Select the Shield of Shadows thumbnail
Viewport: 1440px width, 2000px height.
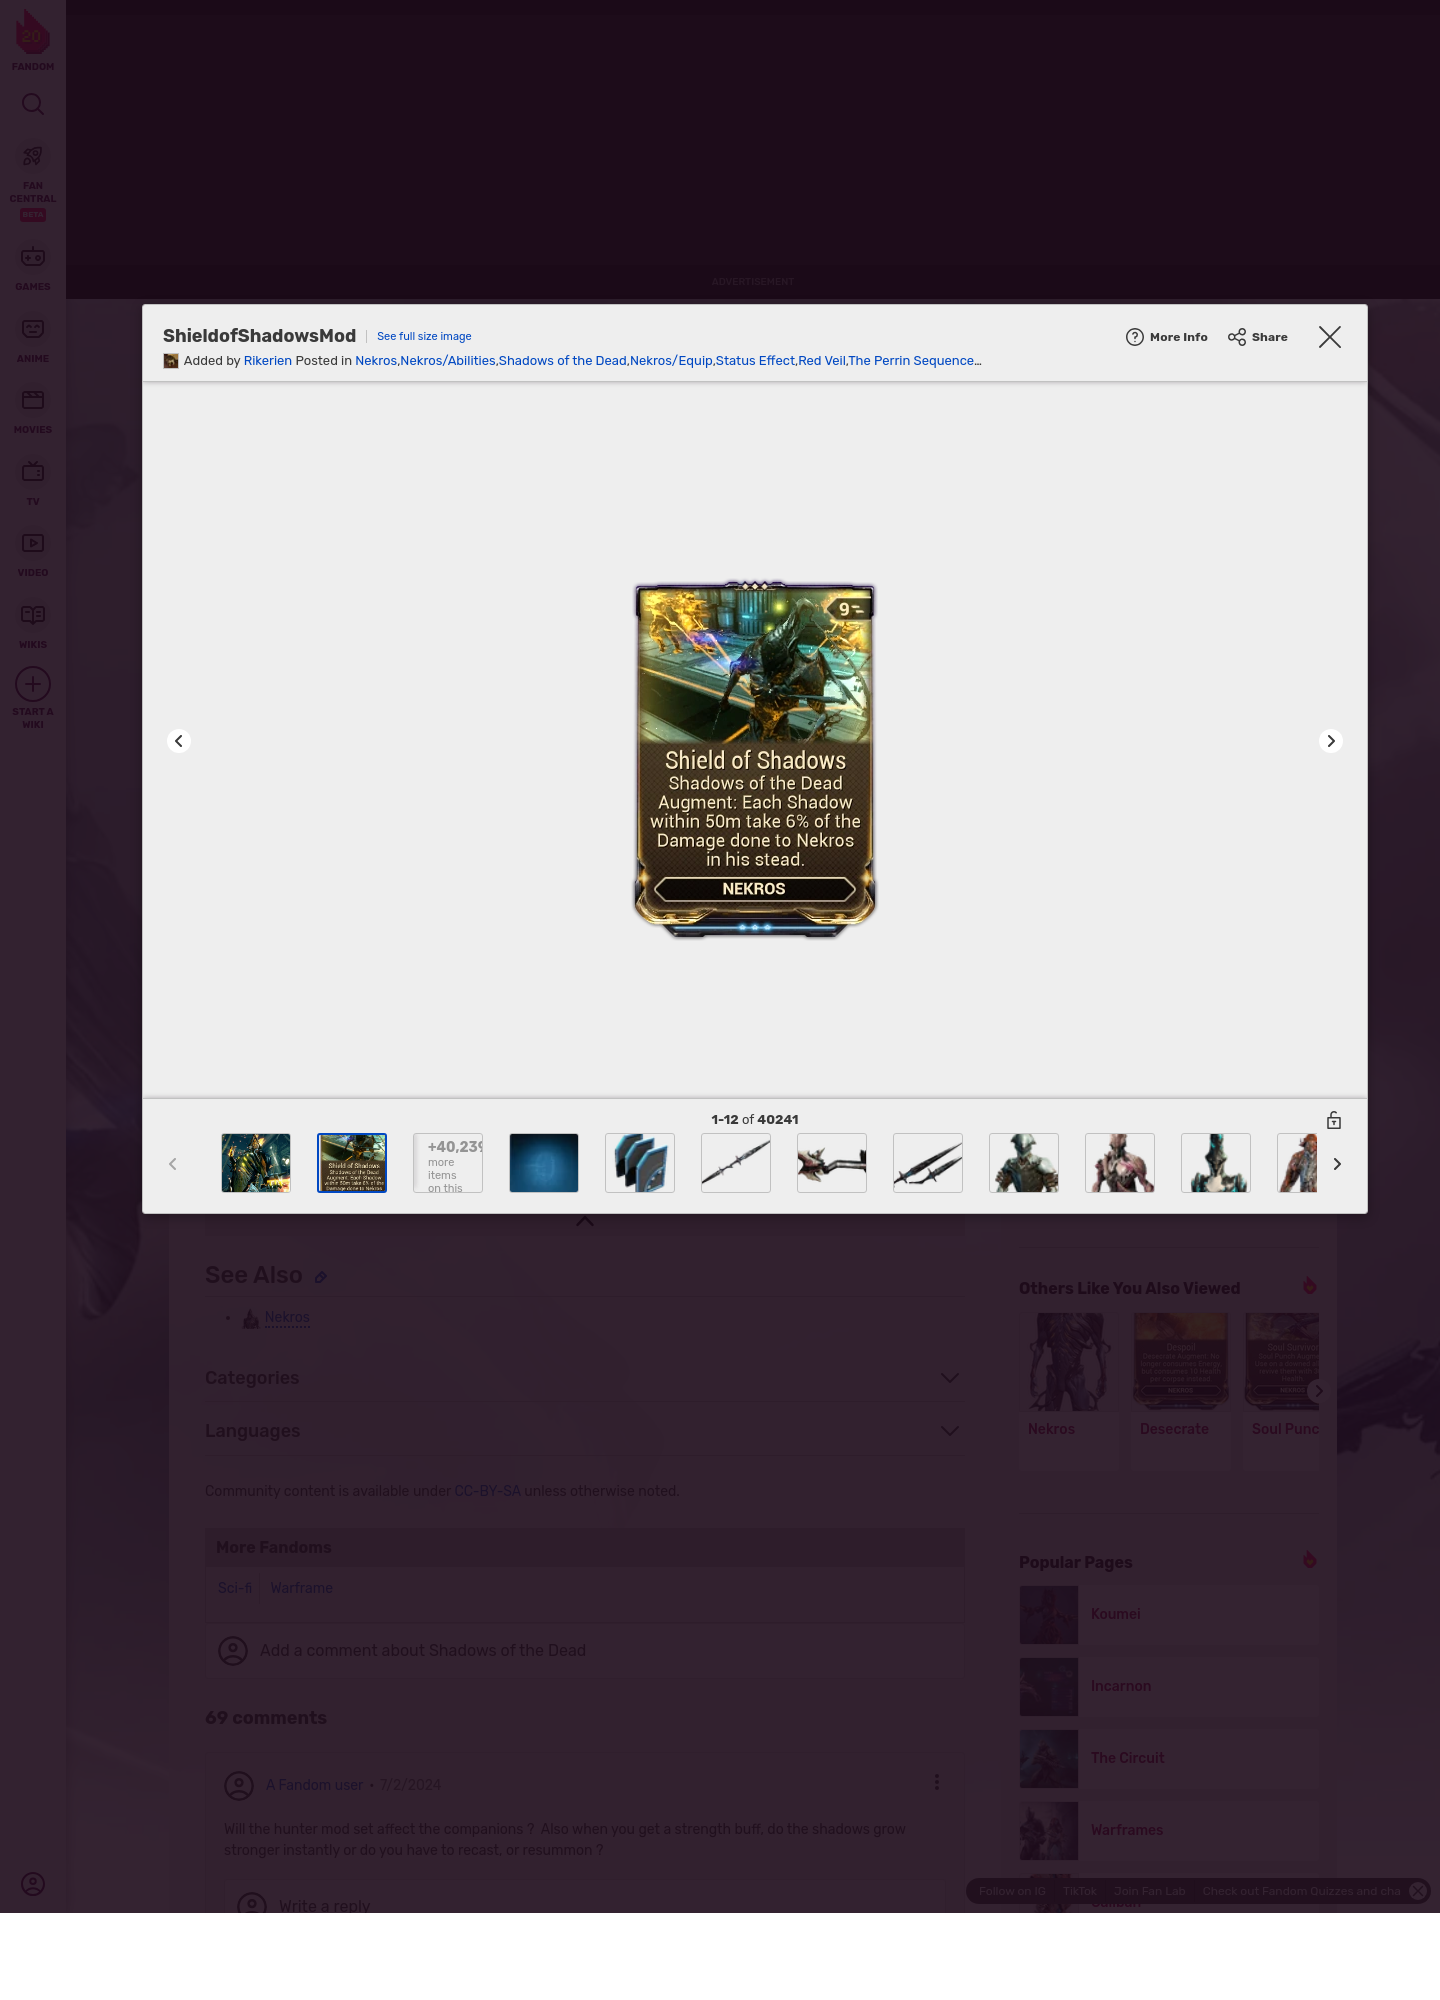click(x=352, y=1163)
